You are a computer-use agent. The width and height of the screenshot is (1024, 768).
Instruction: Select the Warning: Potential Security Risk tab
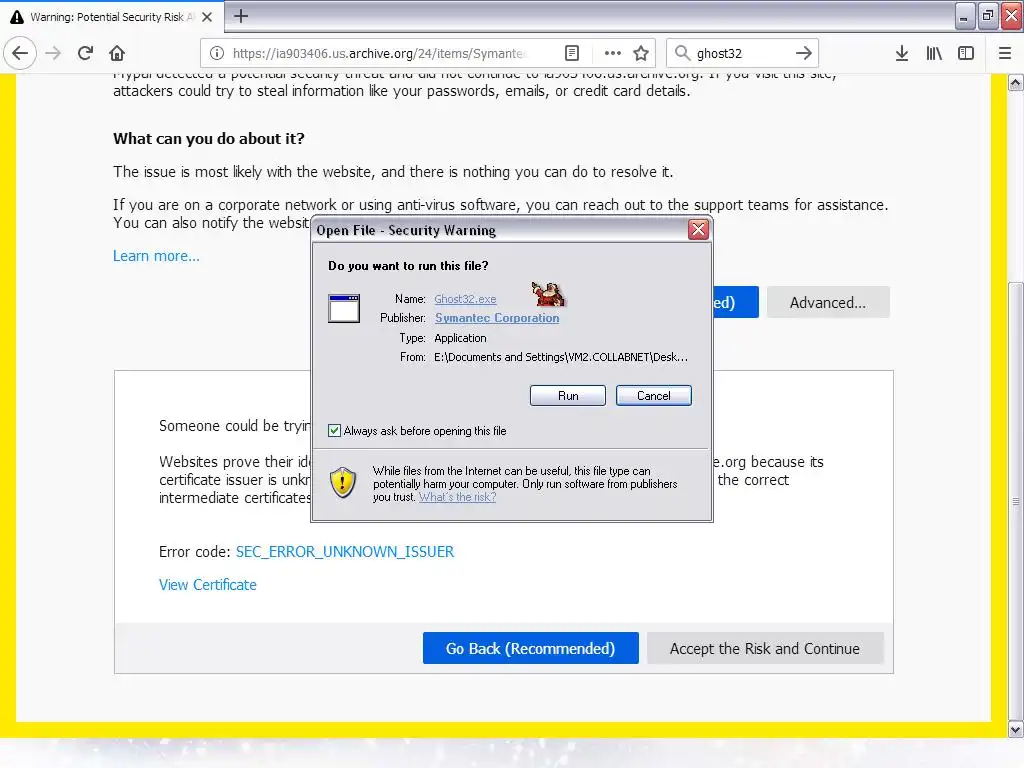(x=112, y=17)
